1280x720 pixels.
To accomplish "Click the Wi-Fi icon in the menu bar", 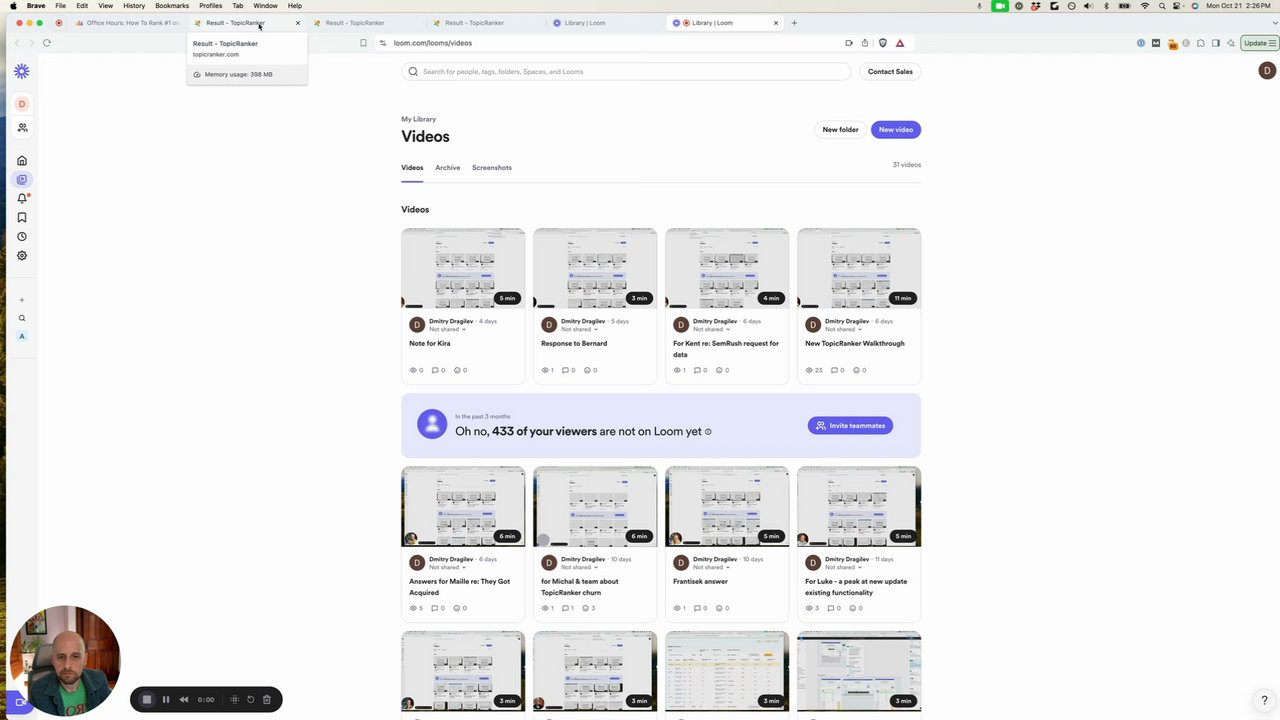I will (x=1145, y=6).
